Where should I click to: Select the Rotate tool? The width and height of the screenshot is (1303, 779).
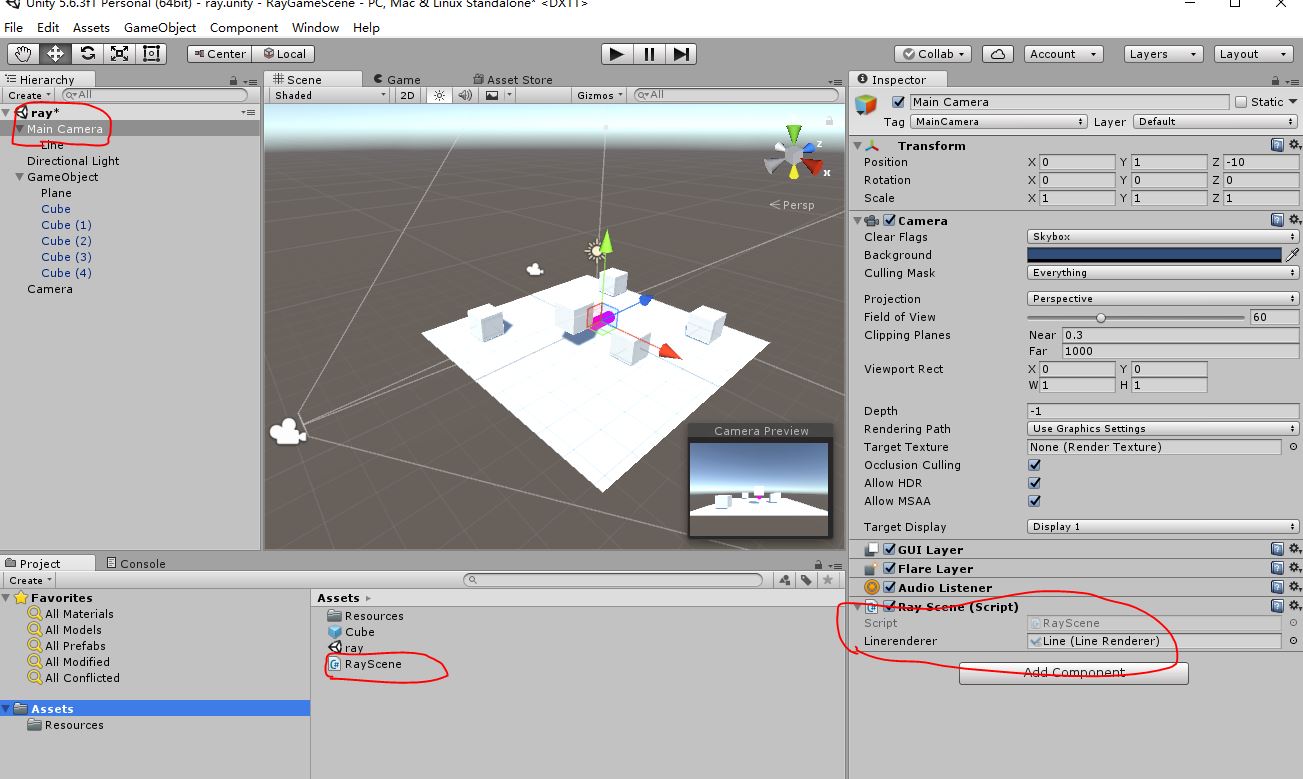point(87,54)
